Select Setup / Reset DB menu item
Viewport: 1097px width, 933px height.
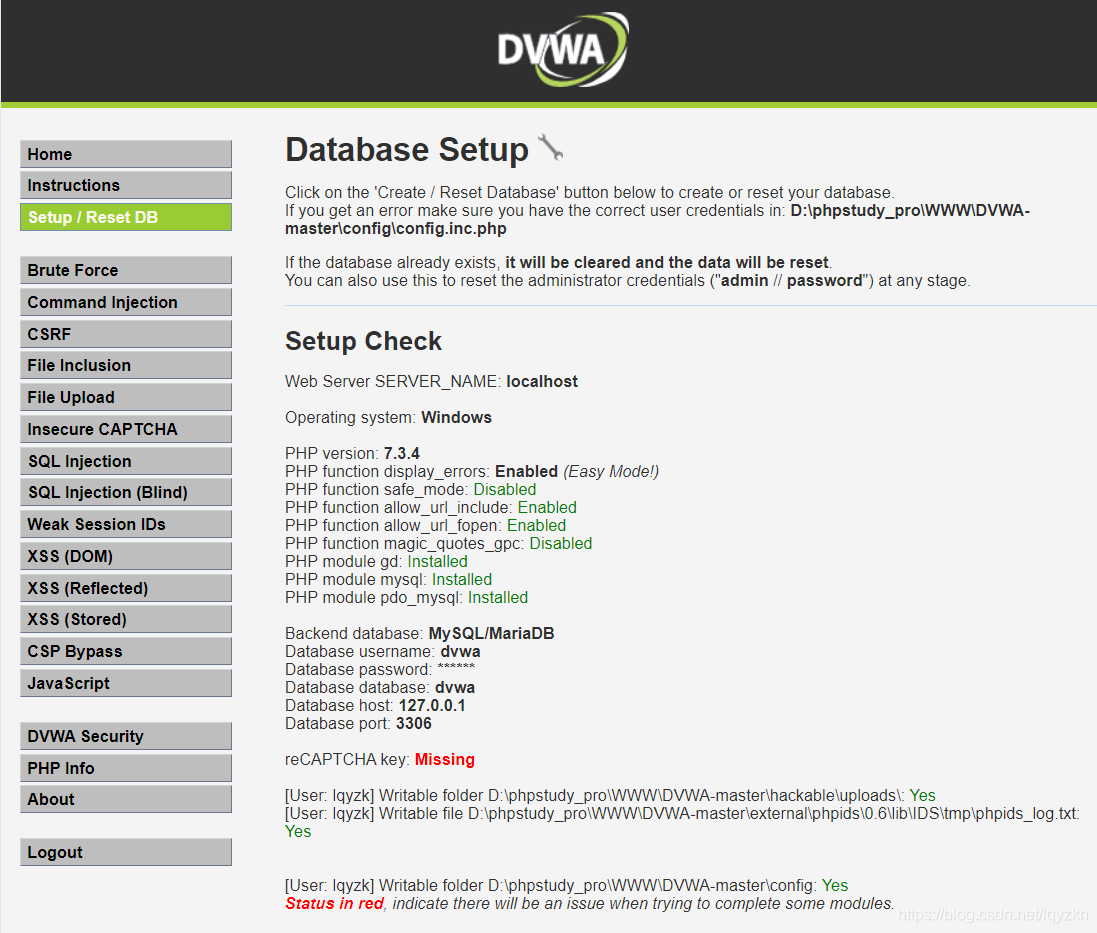click(126, 217)
